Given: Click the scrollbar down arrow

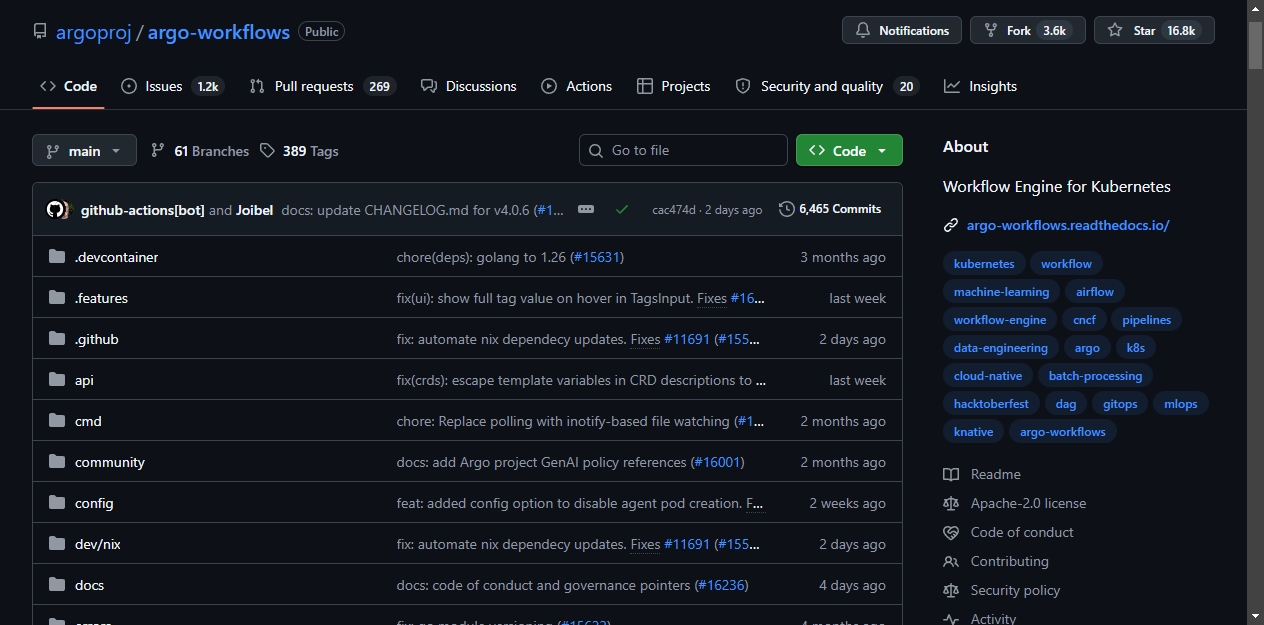Looking at the screenshot, I should 1255,616.
